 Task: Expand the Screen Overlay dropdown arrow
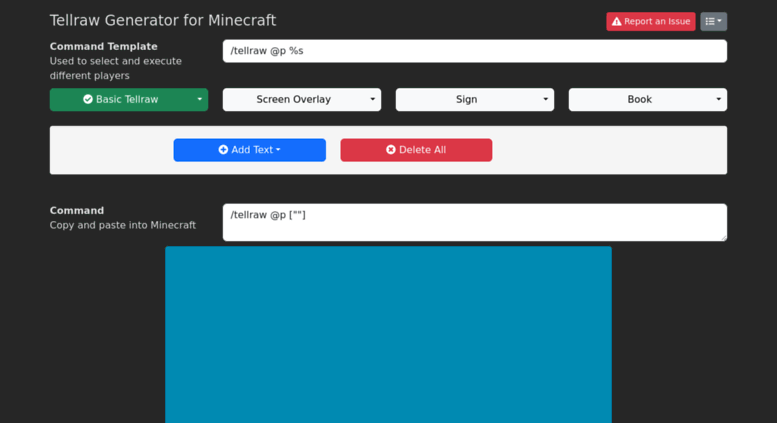(373, 100)
